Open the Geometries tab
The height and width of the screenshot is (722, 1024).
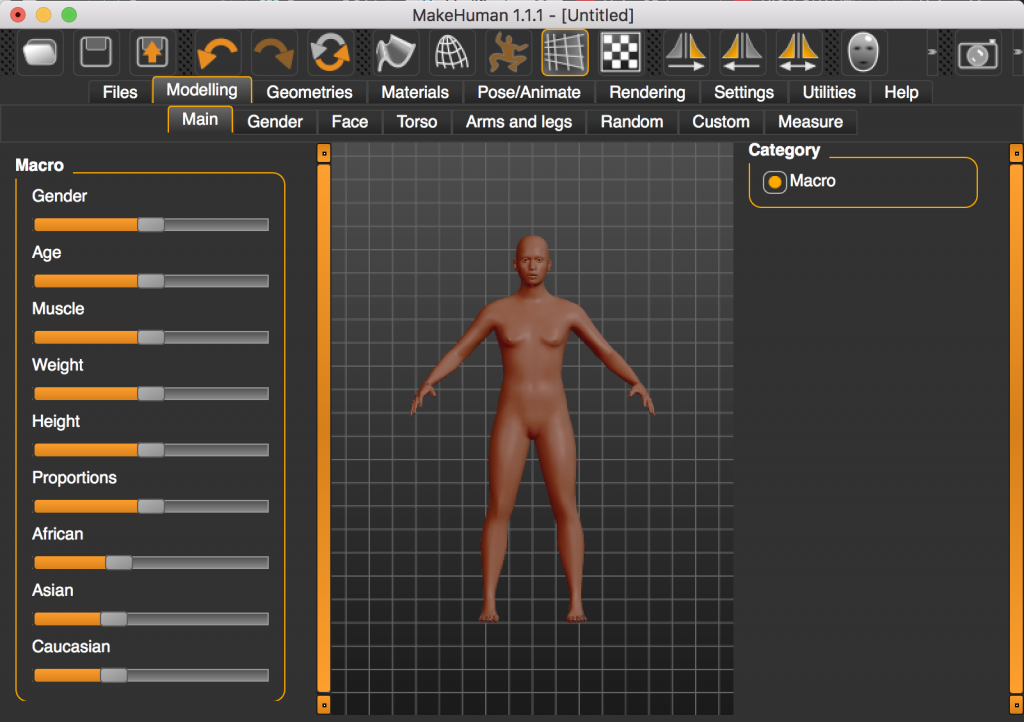pos(309,92)
